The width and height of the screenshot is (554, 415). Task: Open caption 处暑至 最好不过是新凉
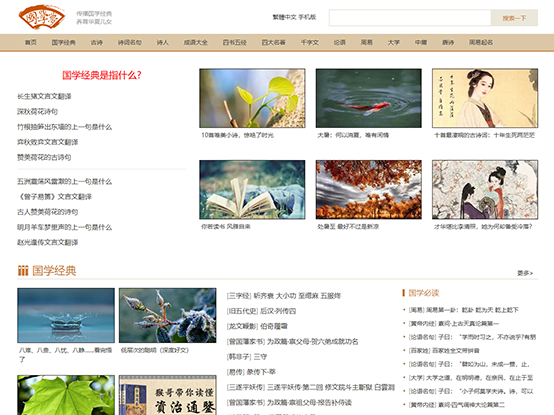pyautogui.click(x=348, y=226)
